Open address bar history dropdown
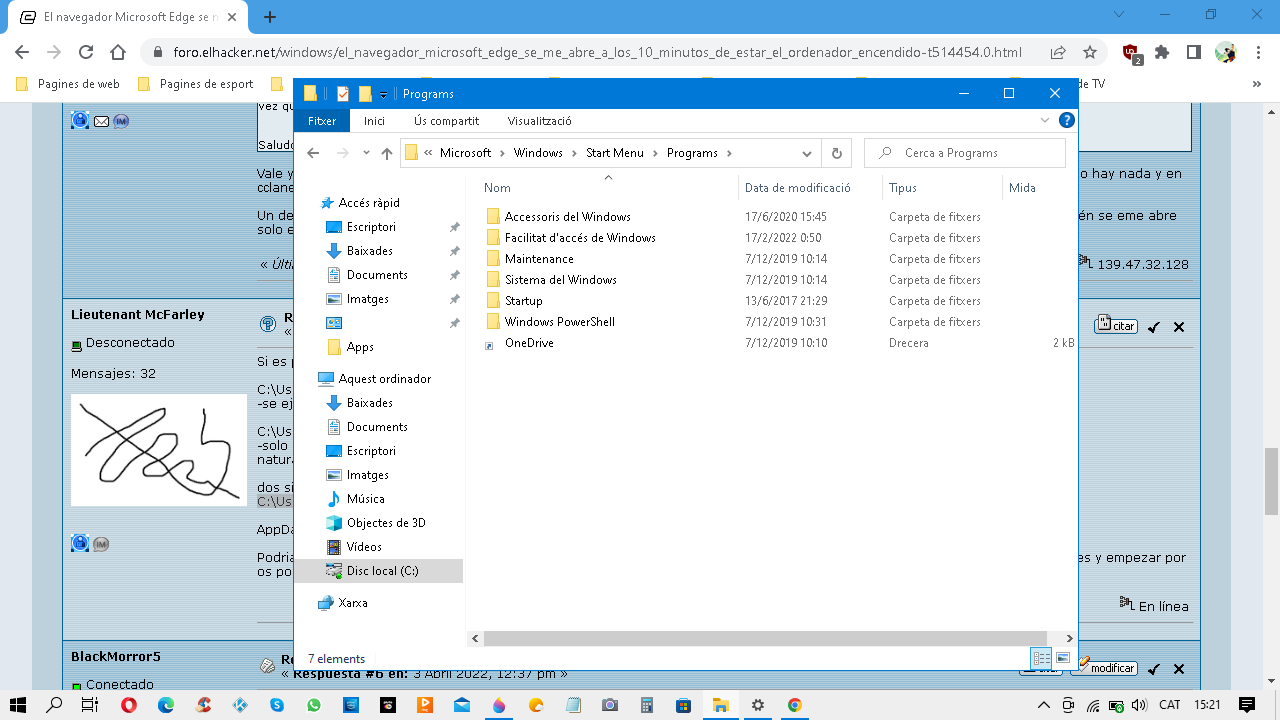Image resolution: width=1280 pixels, height=720 pixels. (x=807, y=153)
